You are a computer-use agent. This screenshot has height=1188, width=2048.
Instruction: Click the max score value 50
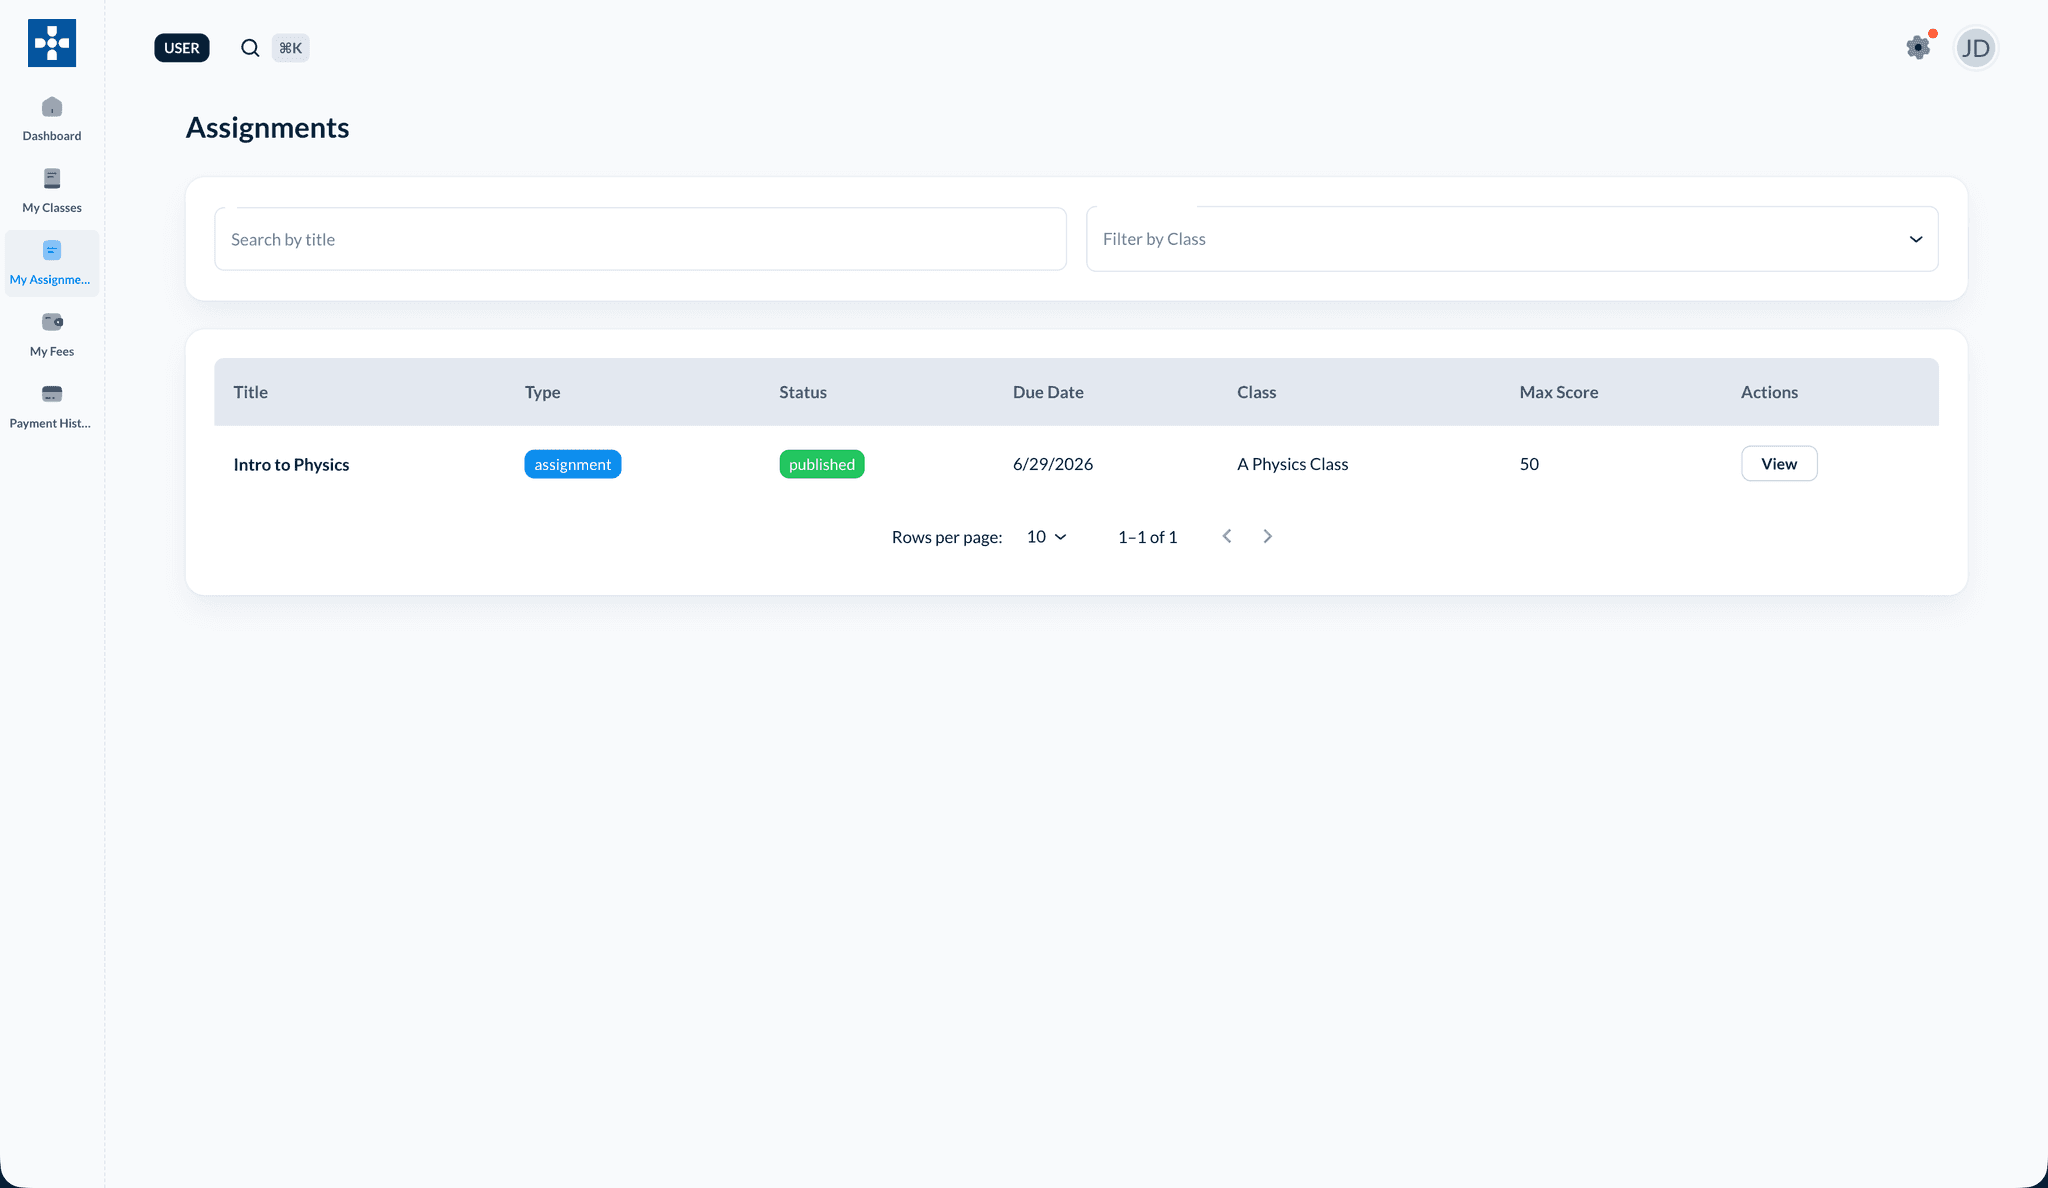coord(1529,464)
